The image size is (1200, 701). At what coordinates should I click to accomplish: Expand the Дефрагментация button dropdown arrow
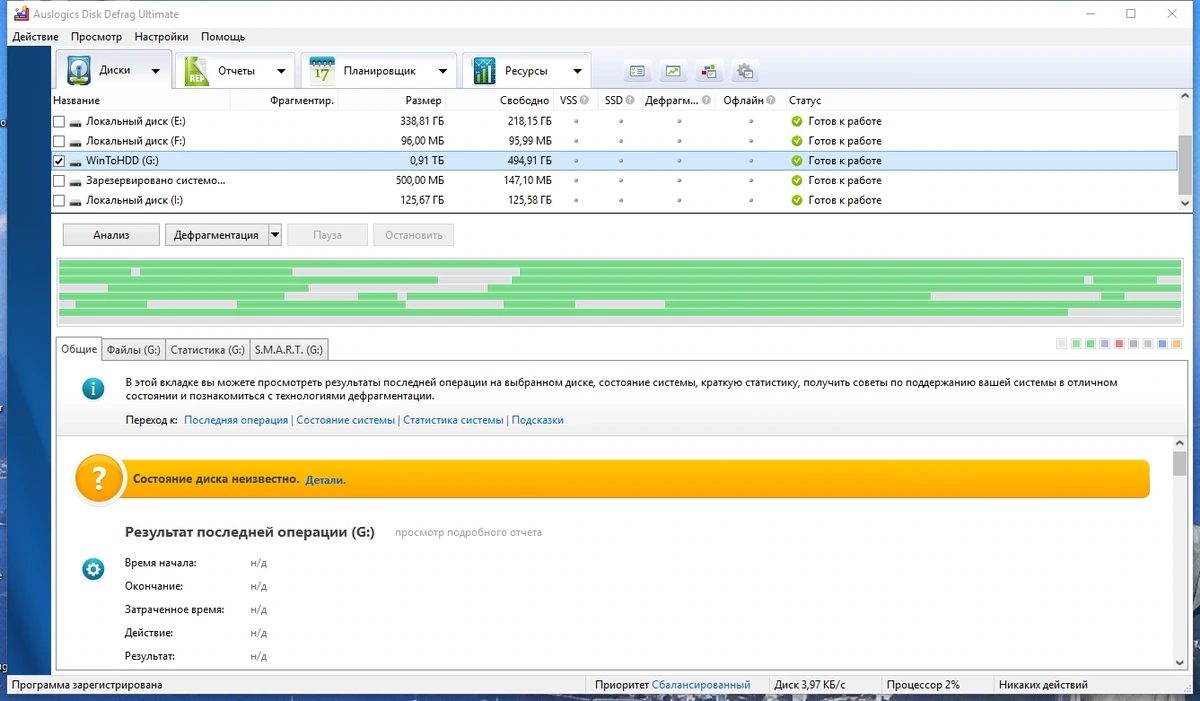coord(274,235)
